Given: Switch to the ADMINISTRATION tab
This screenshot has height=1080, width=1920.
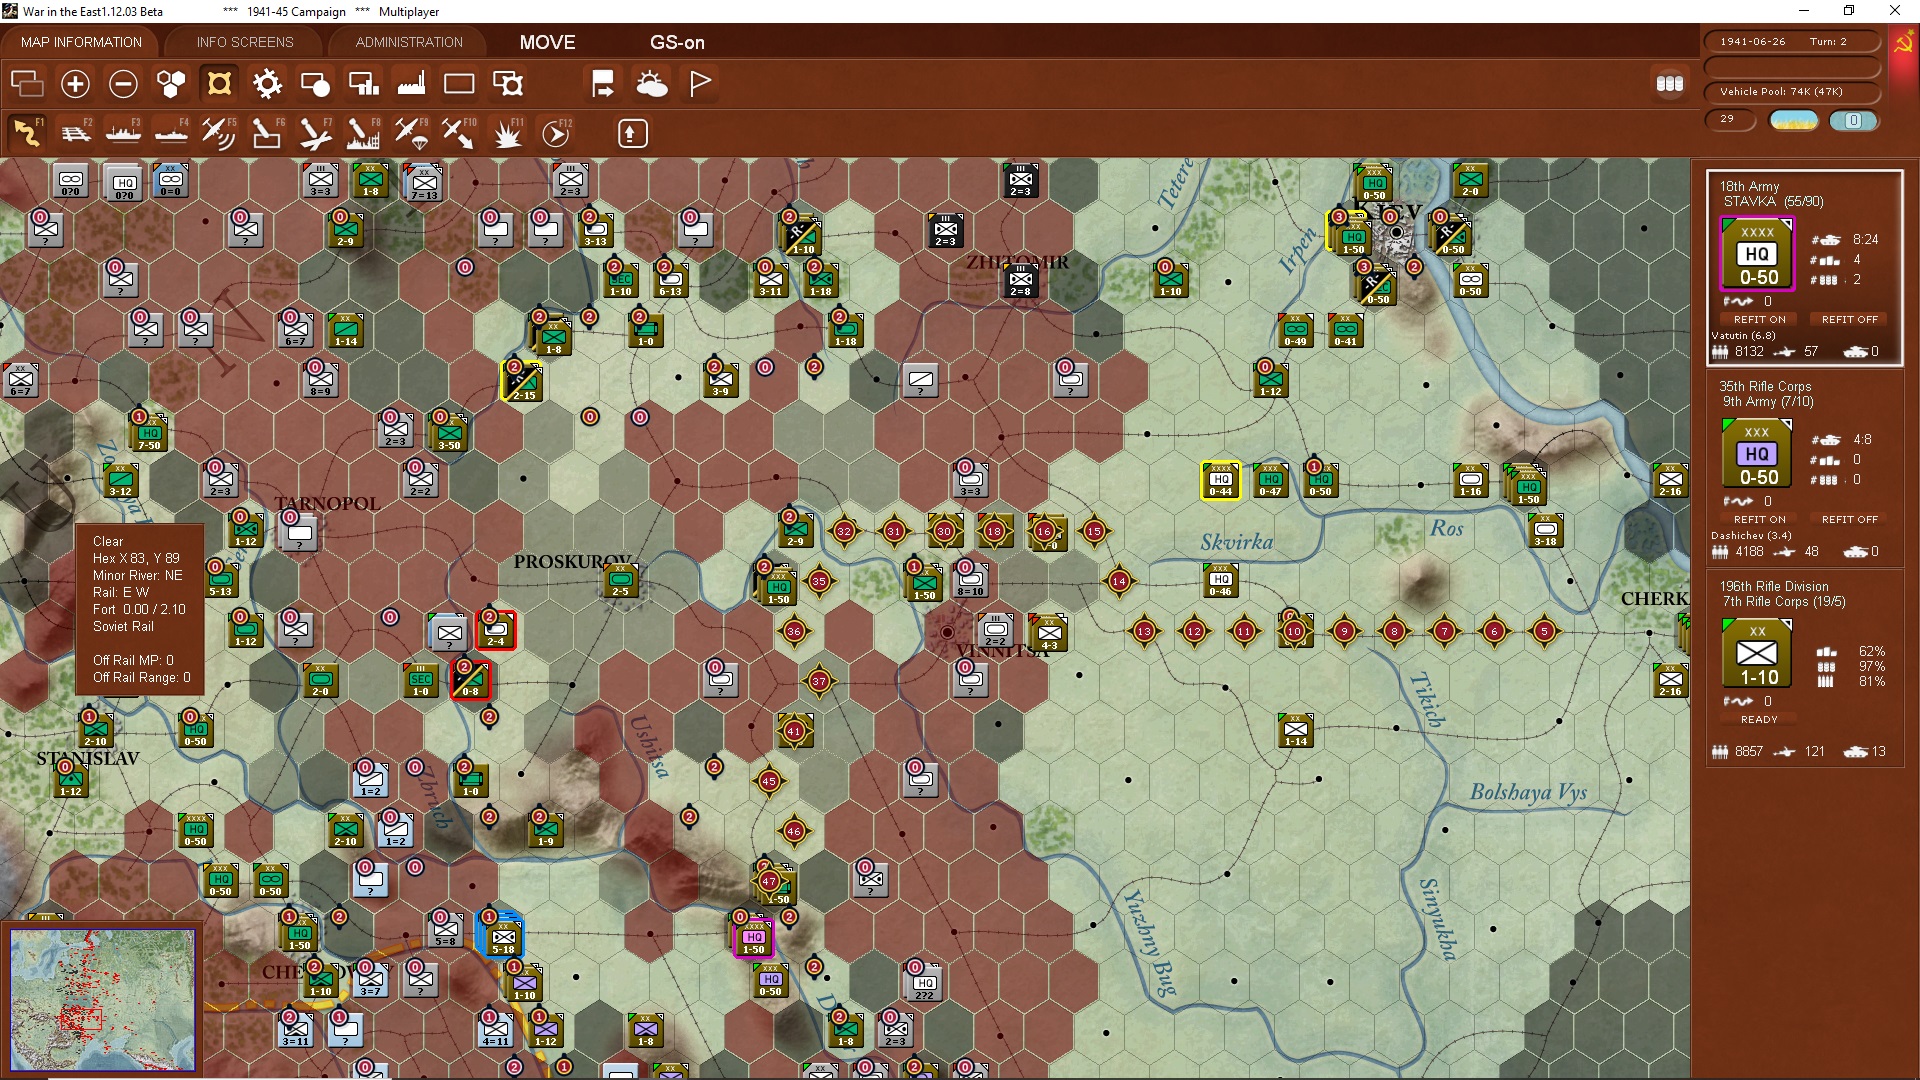Looking at the screenshot, I should pyautogui.click(x=409, y=42).
